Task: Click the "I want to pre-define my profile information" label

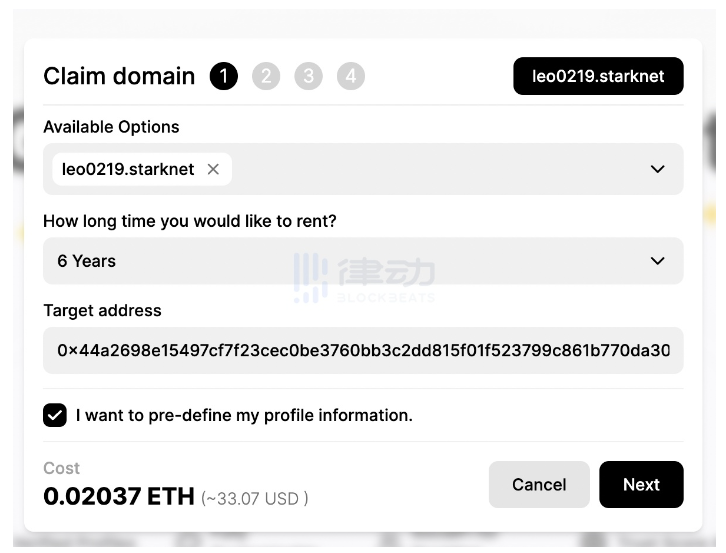Action: coord(244,415)
